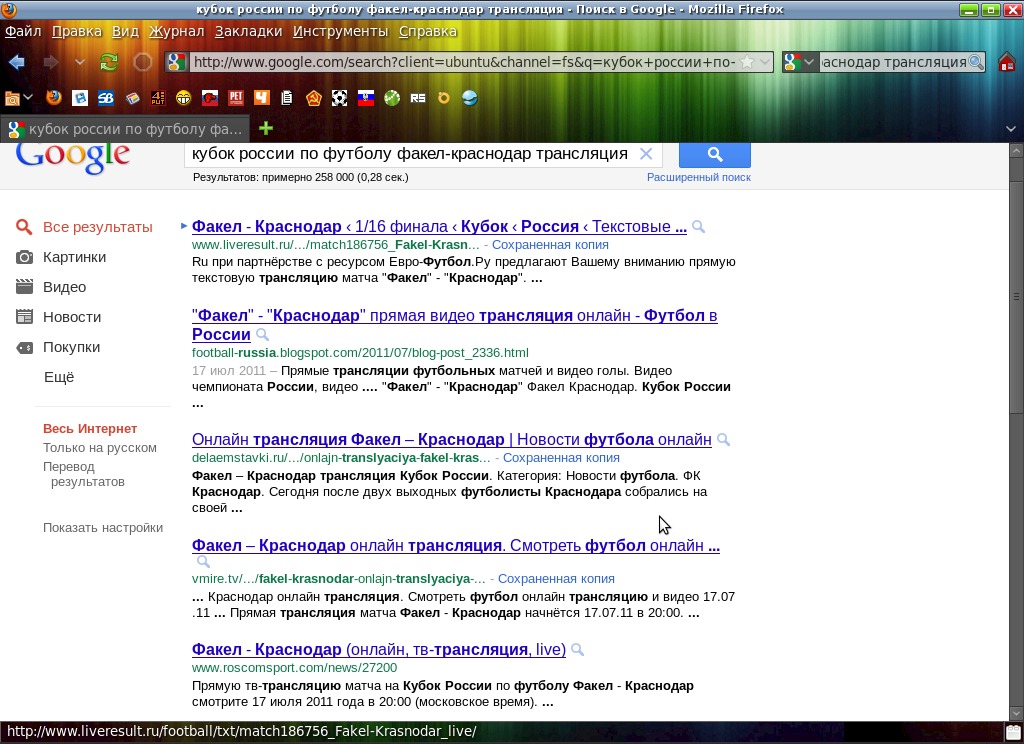Filter results by Новости

(72, 317)
